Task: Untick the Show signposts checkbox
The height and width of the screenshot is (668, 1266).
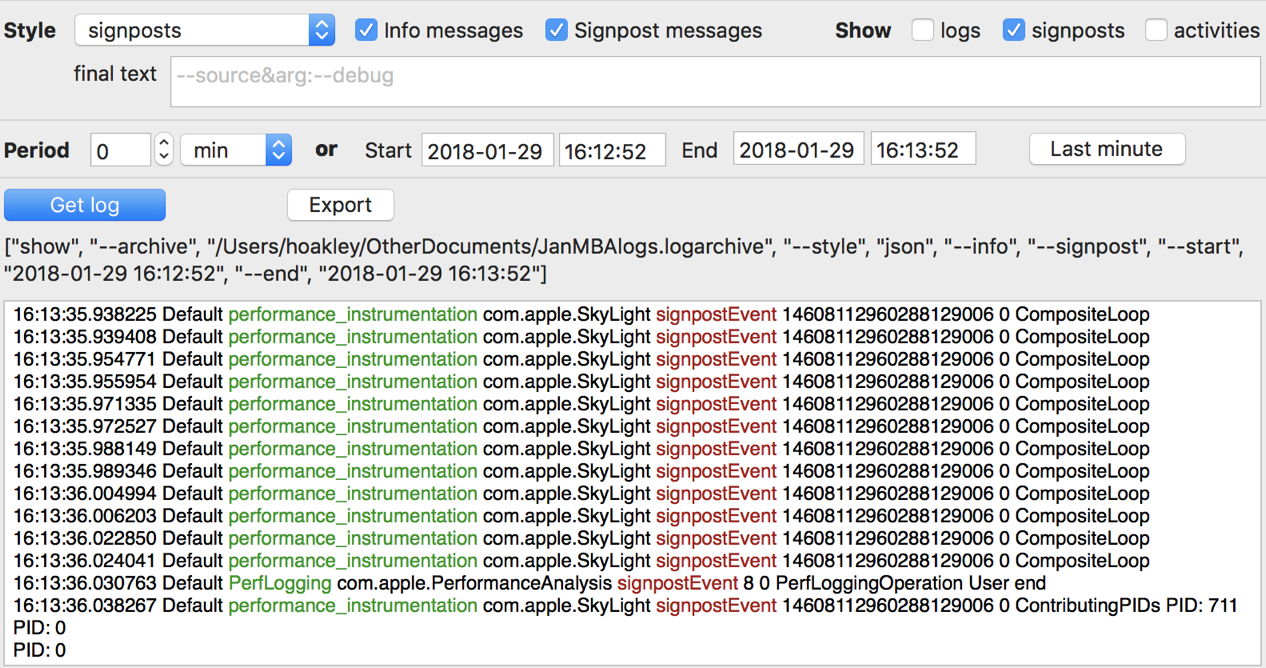Action: point(1014,30)
